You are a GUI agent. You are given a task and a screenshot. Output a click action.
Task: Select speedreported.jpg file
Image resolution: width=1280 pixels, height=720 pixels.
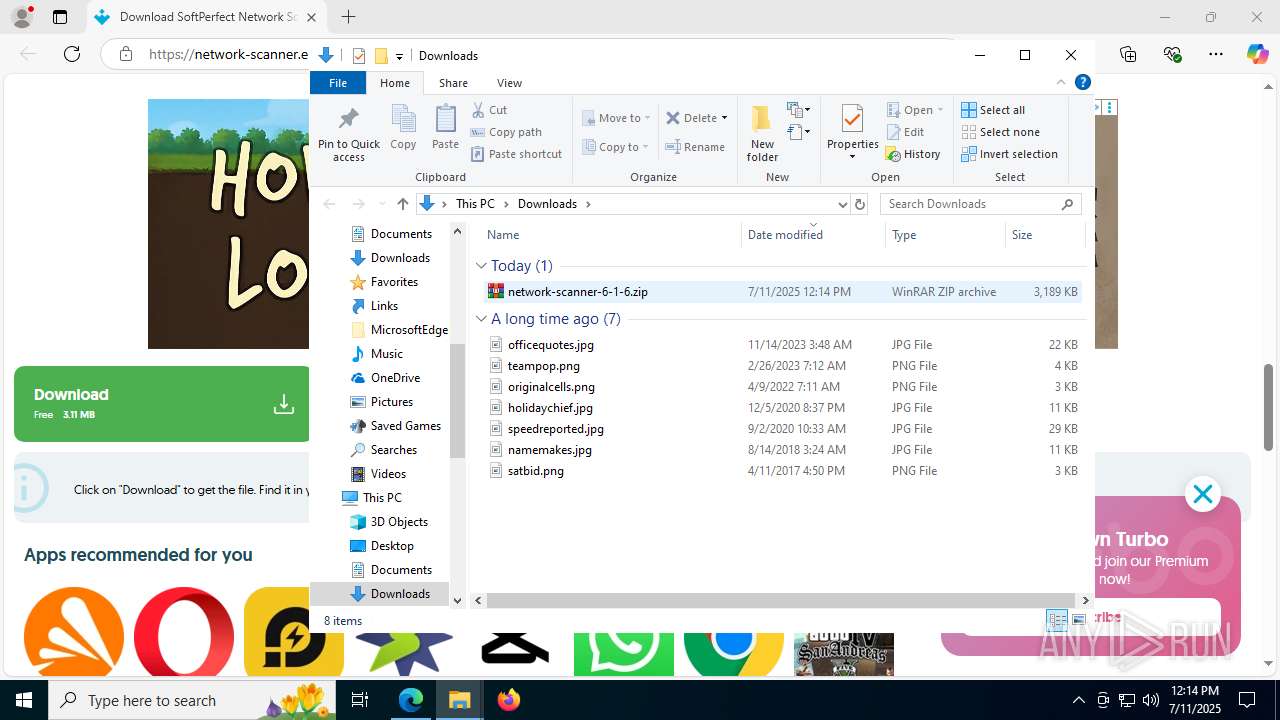point(782,429)
